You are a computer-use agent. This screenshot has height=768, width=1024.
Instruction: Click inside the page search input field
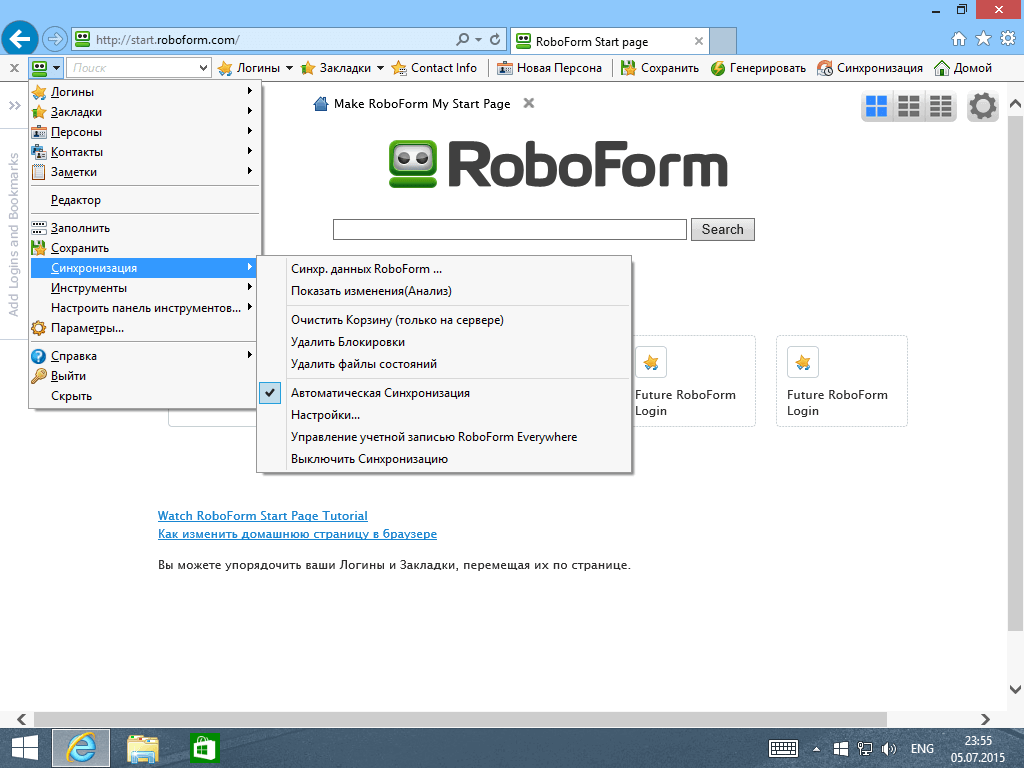[x=509, y=229]
